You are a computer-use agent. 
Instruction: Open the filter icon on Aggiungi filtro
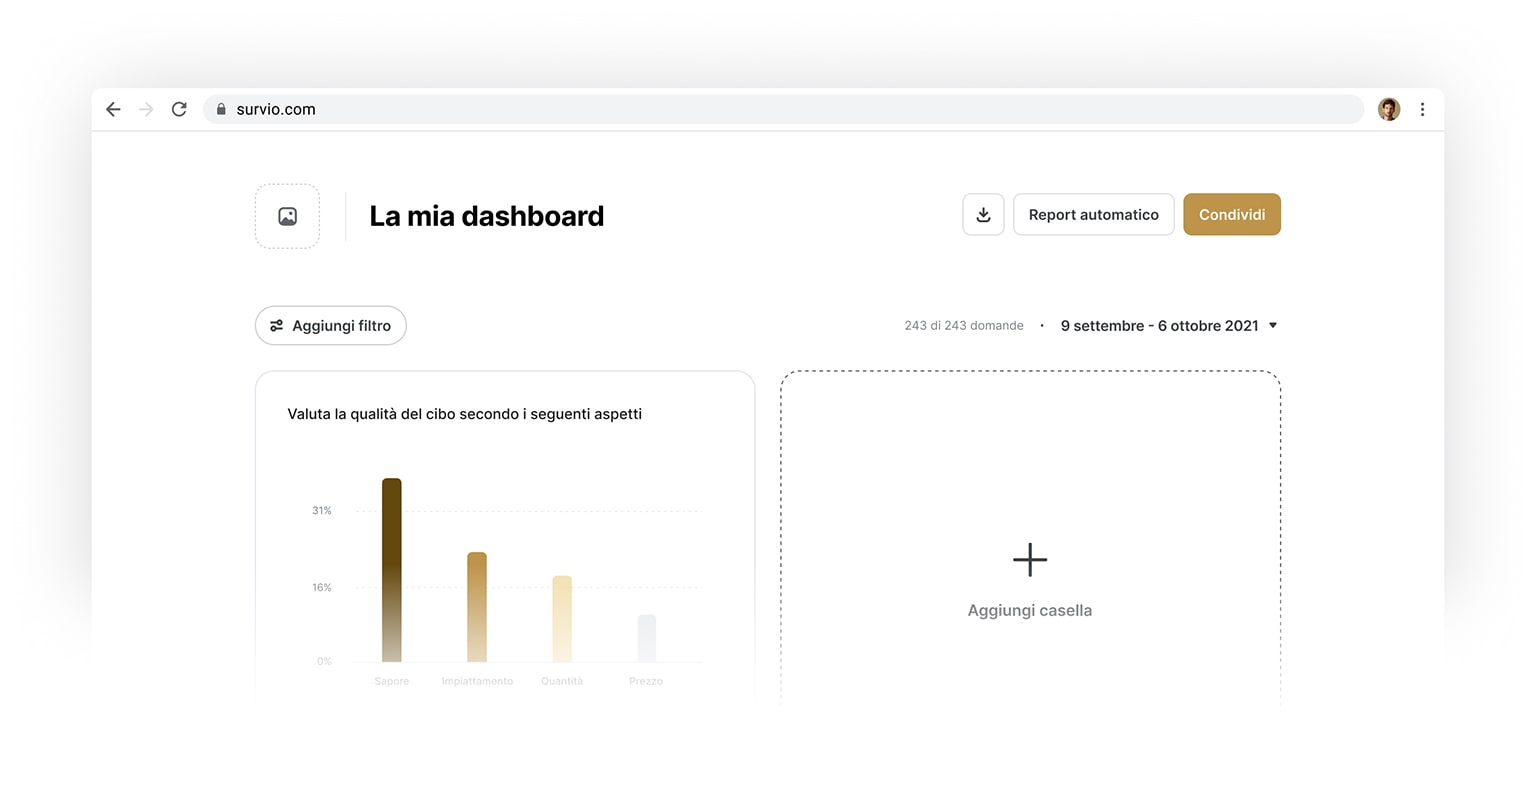(x=276, y=325)
